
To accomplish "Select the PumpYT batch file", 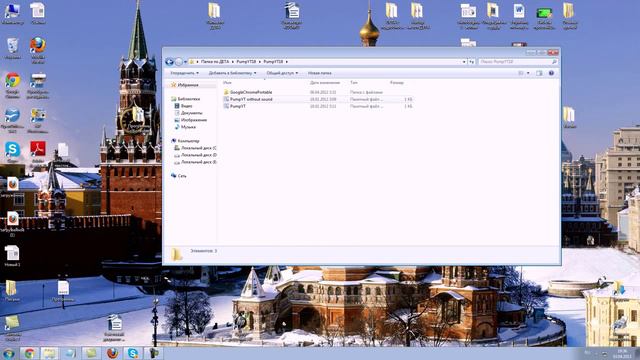I will coord(238,106).
